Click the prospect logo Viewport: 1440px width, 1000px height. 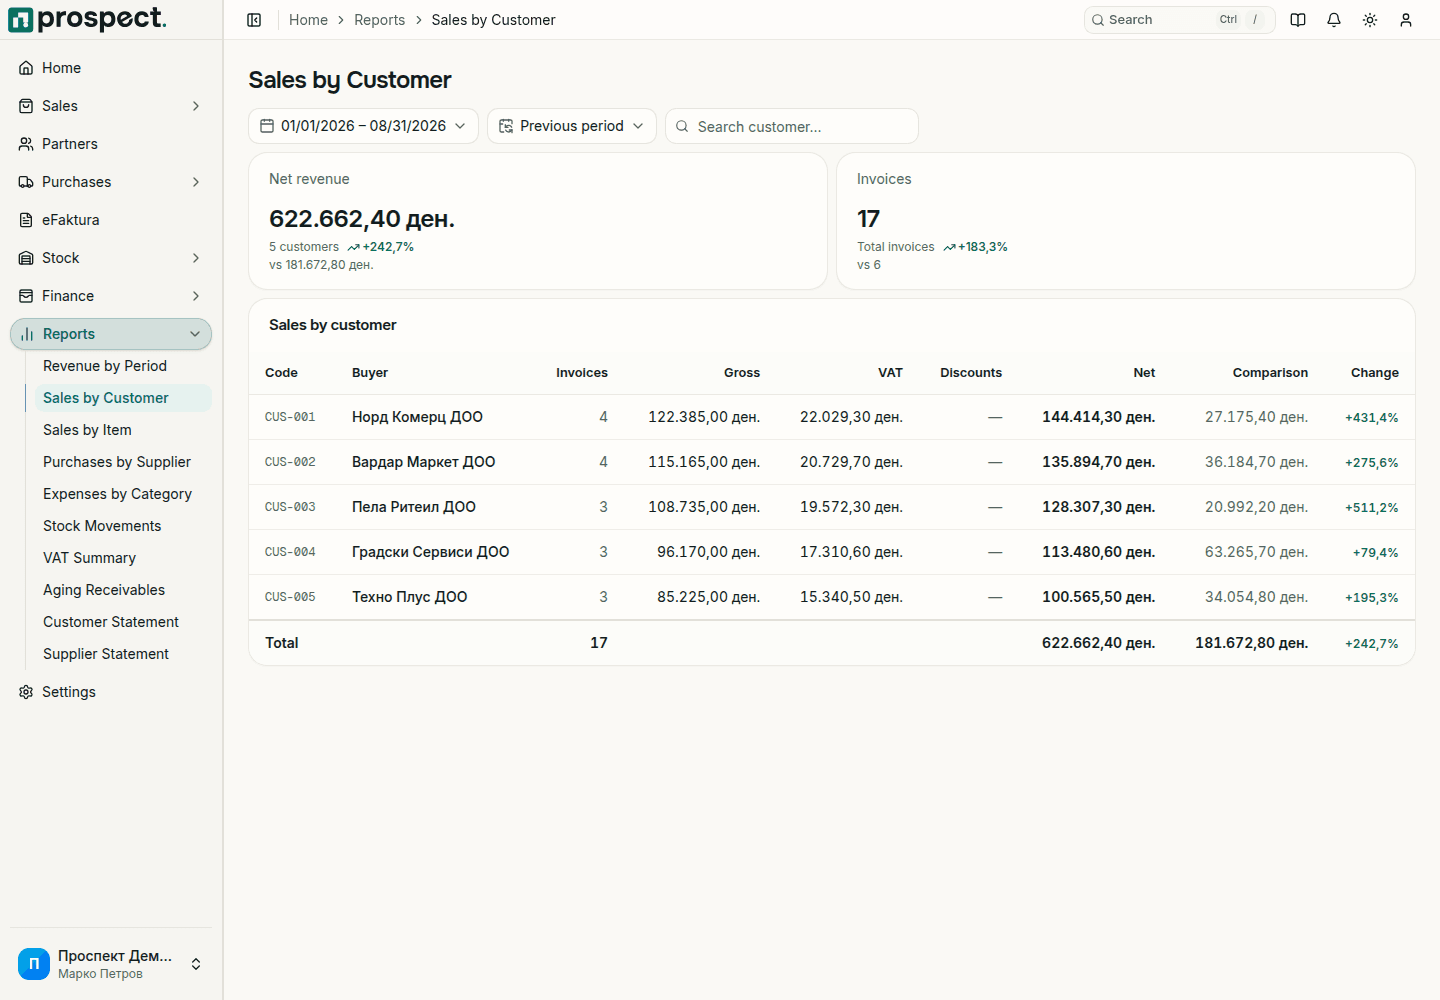[87, 19]
